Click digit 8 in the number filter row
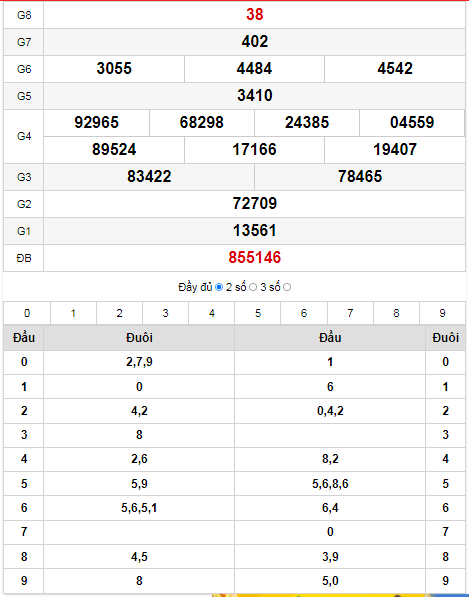 (x=396, y=313)
